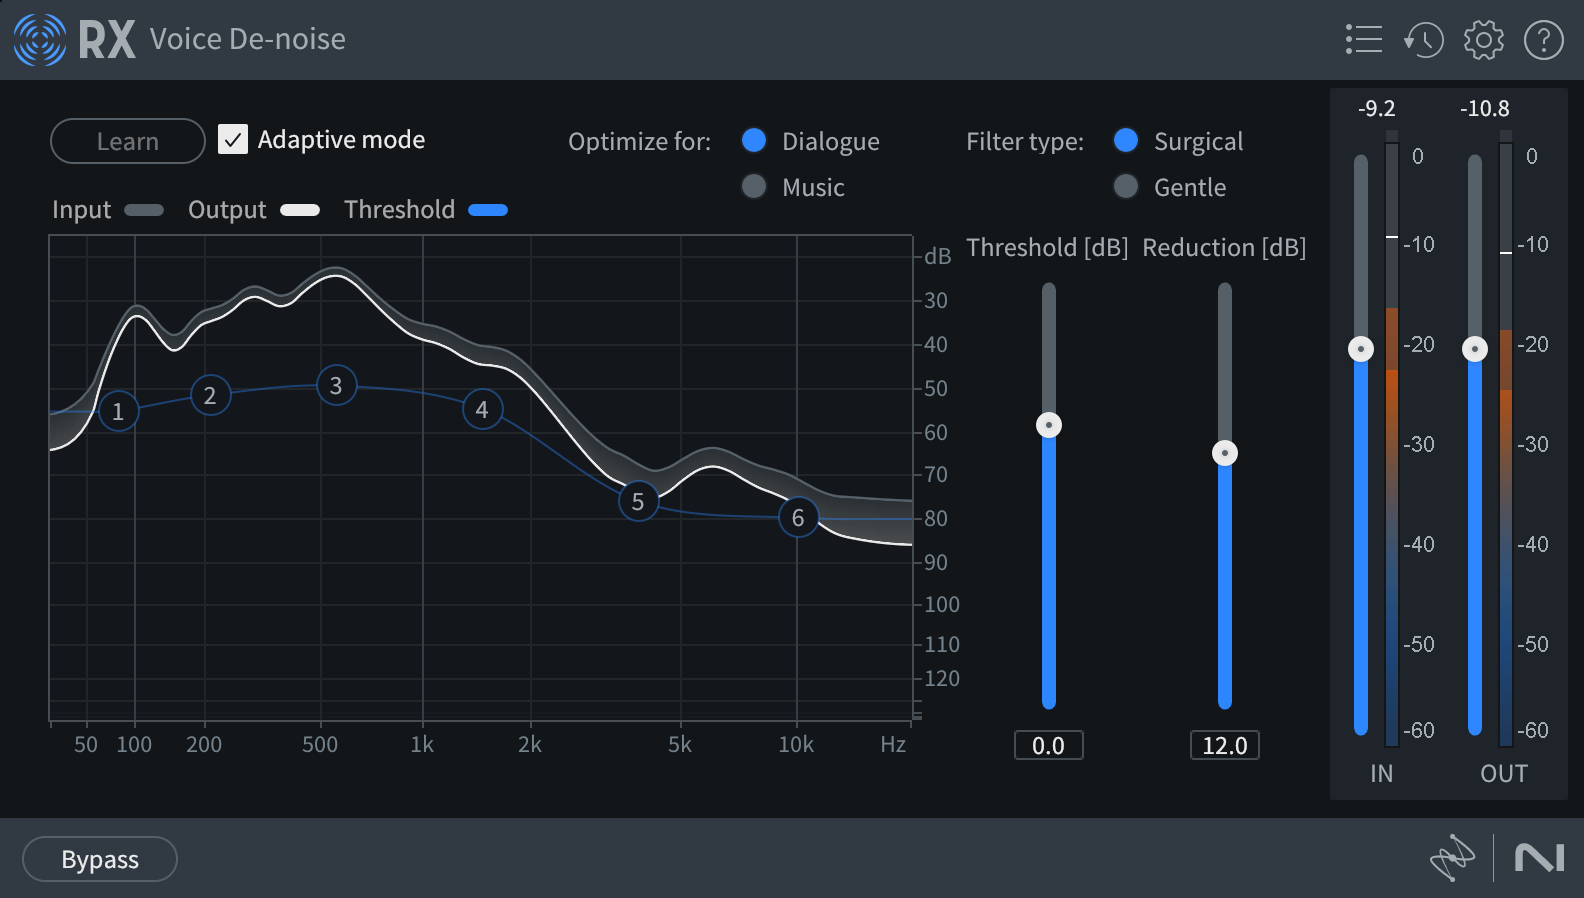Select the Gentle filter type
Screen dimensions: 1584x898
point(1127,187)
